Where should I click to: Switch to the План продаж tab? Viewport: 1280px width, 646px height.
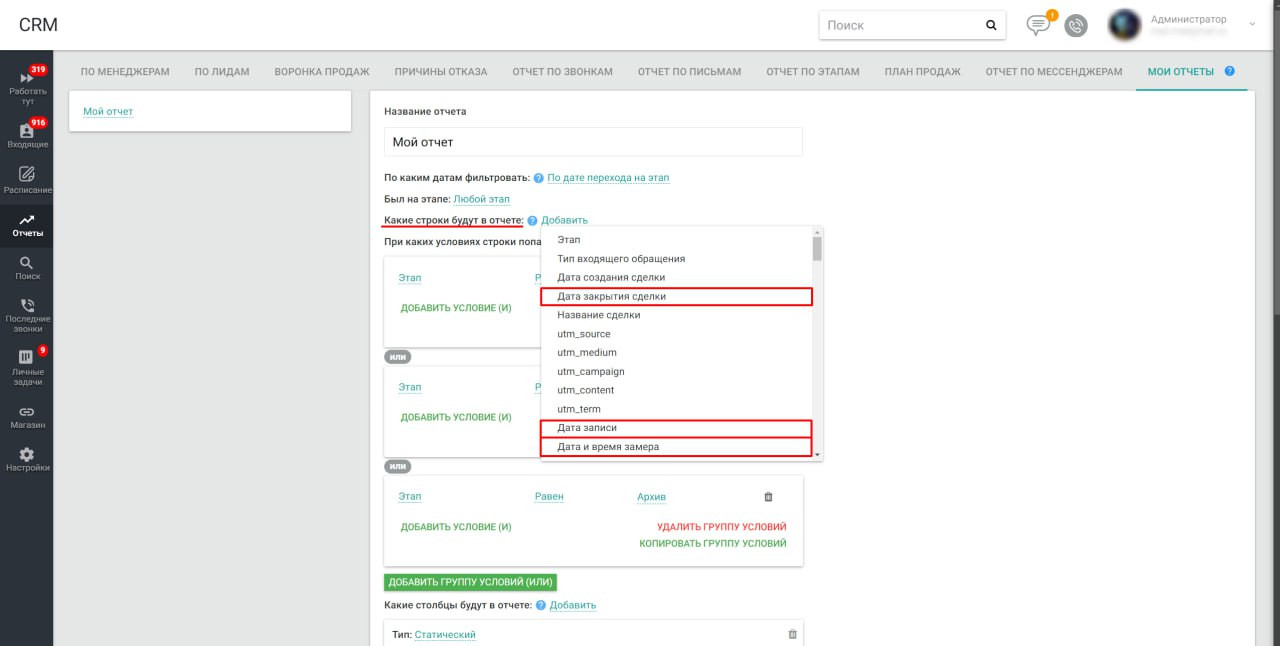(x=922, y=72)
